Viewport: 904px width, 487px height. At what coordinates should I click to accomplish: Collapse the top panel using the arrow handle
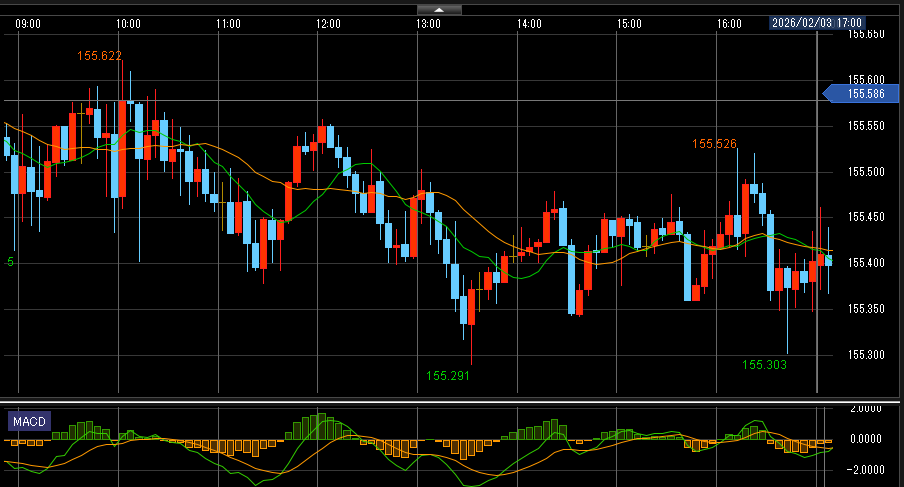(439, 10)
